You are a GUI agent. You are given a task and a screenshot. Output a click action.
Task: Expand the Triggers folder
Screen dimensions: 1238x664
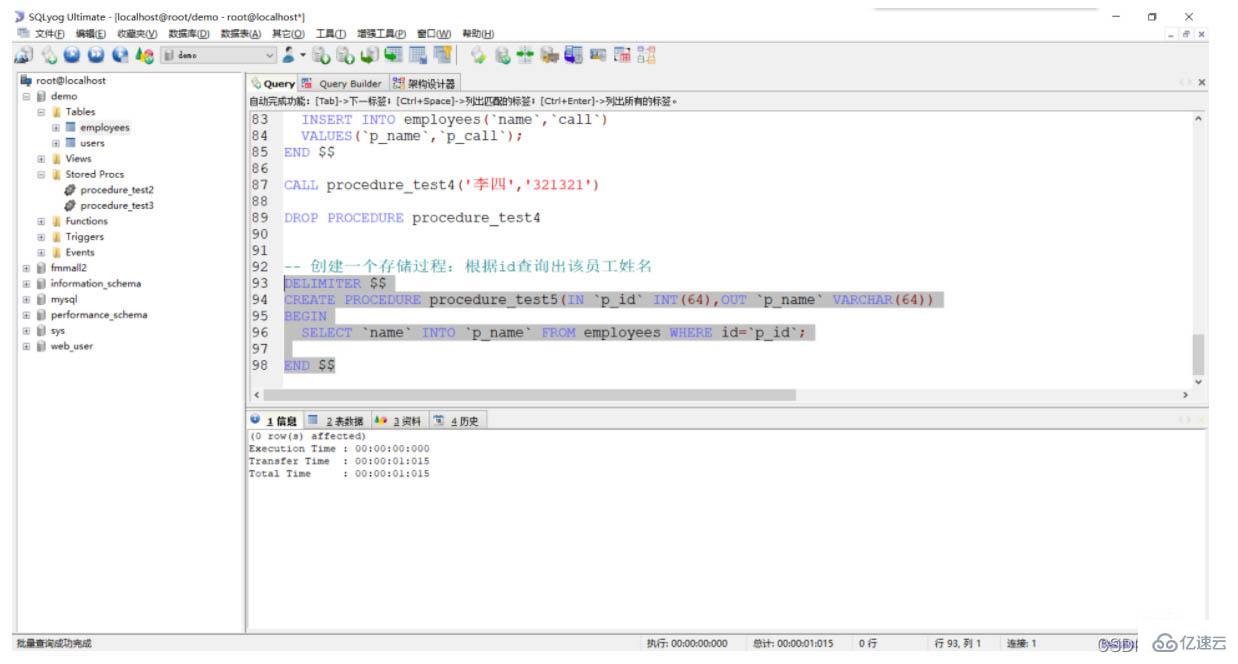click(x=41, y=237)
